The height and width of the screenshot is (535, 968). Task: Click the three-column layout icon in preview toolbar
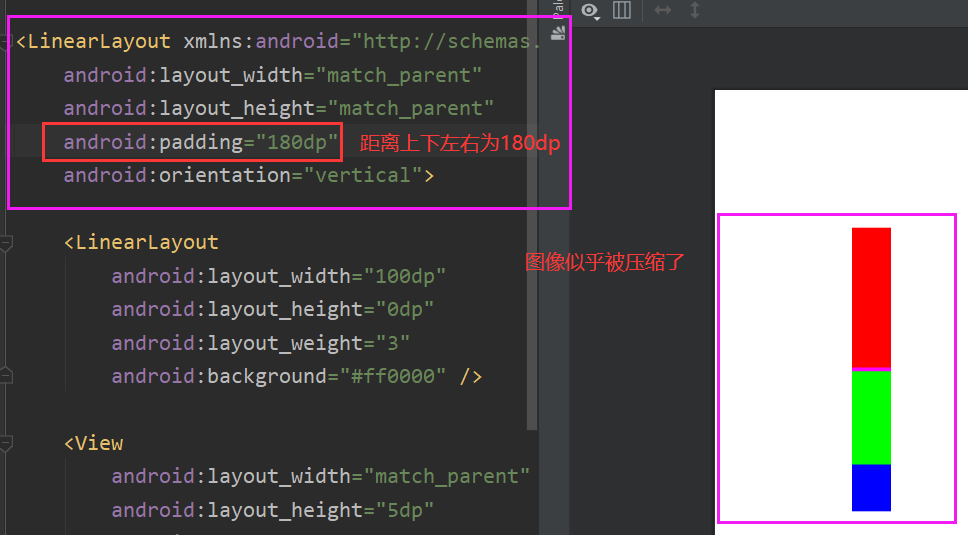(x=622, y=10)
